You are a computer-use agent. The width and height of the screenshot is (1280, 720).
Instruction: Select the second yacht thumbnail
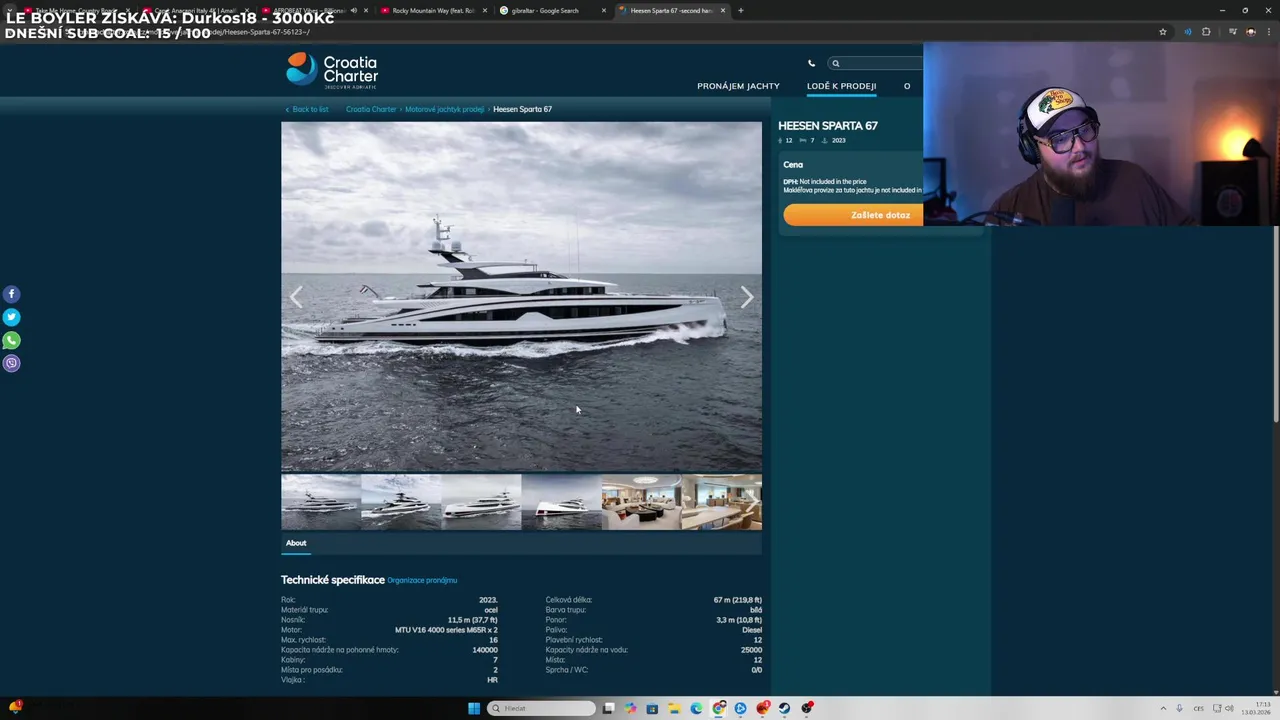tap(401, 502)
